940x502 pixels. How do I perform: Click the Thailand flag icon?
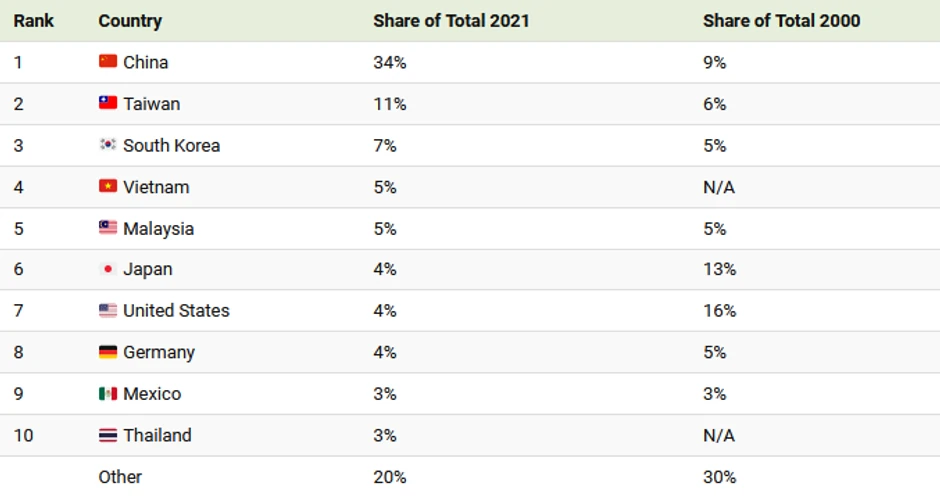[108, 435]
